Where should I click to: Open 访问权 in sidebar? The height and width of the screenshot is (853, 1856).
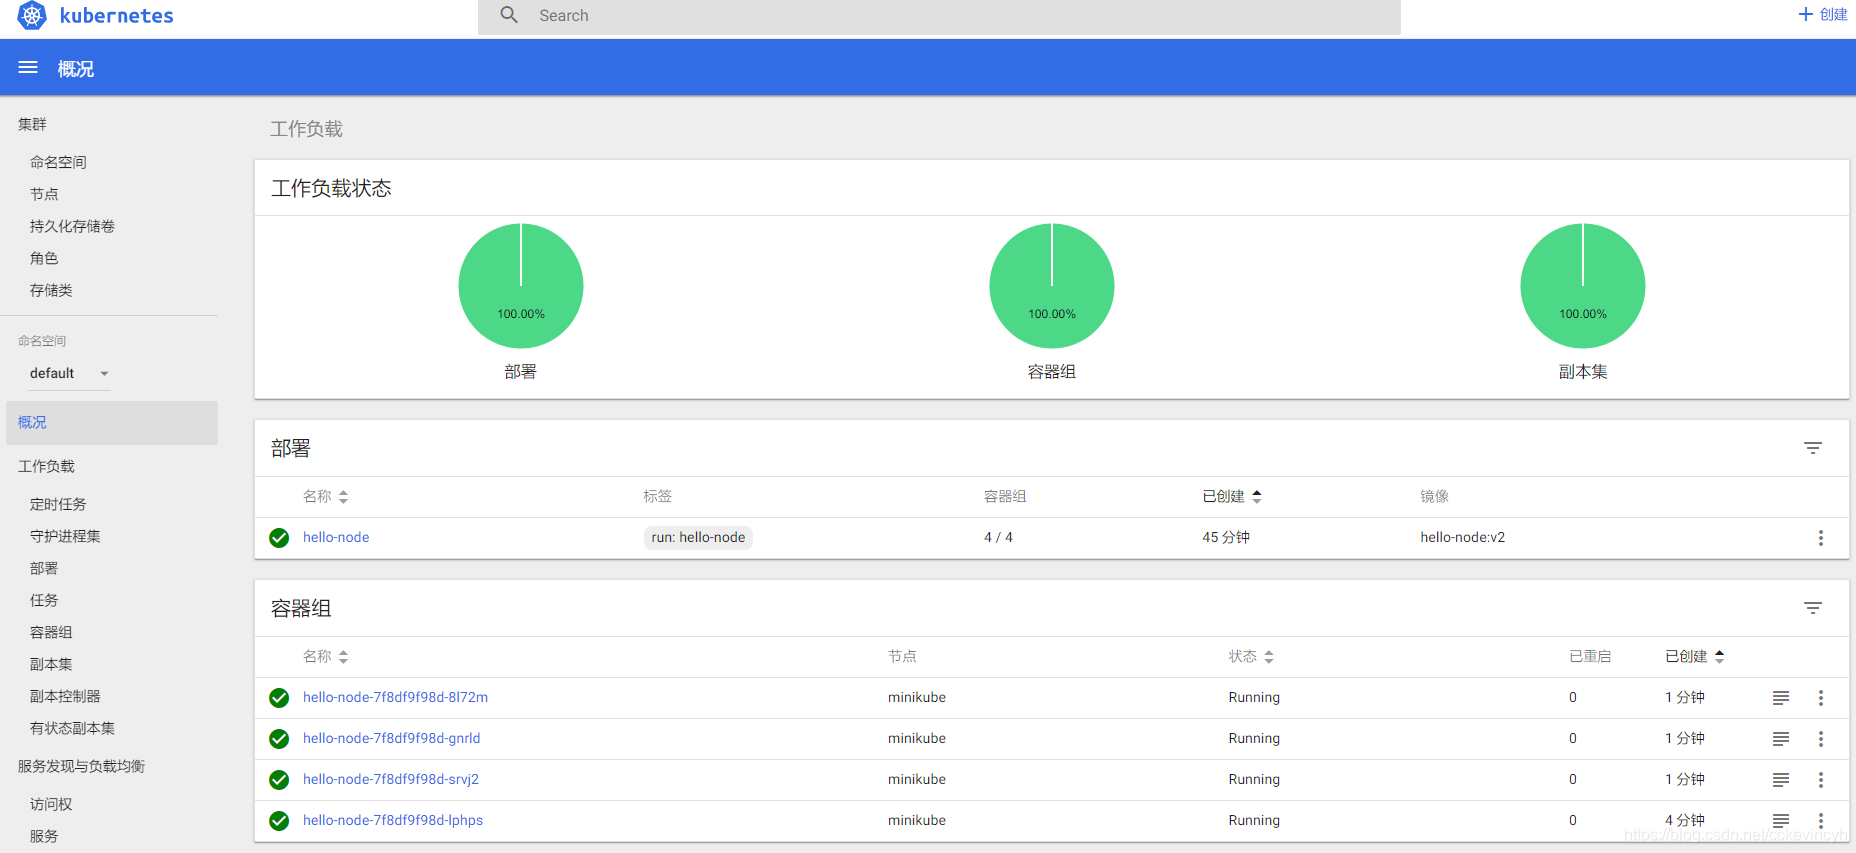[x=51, y=804]
